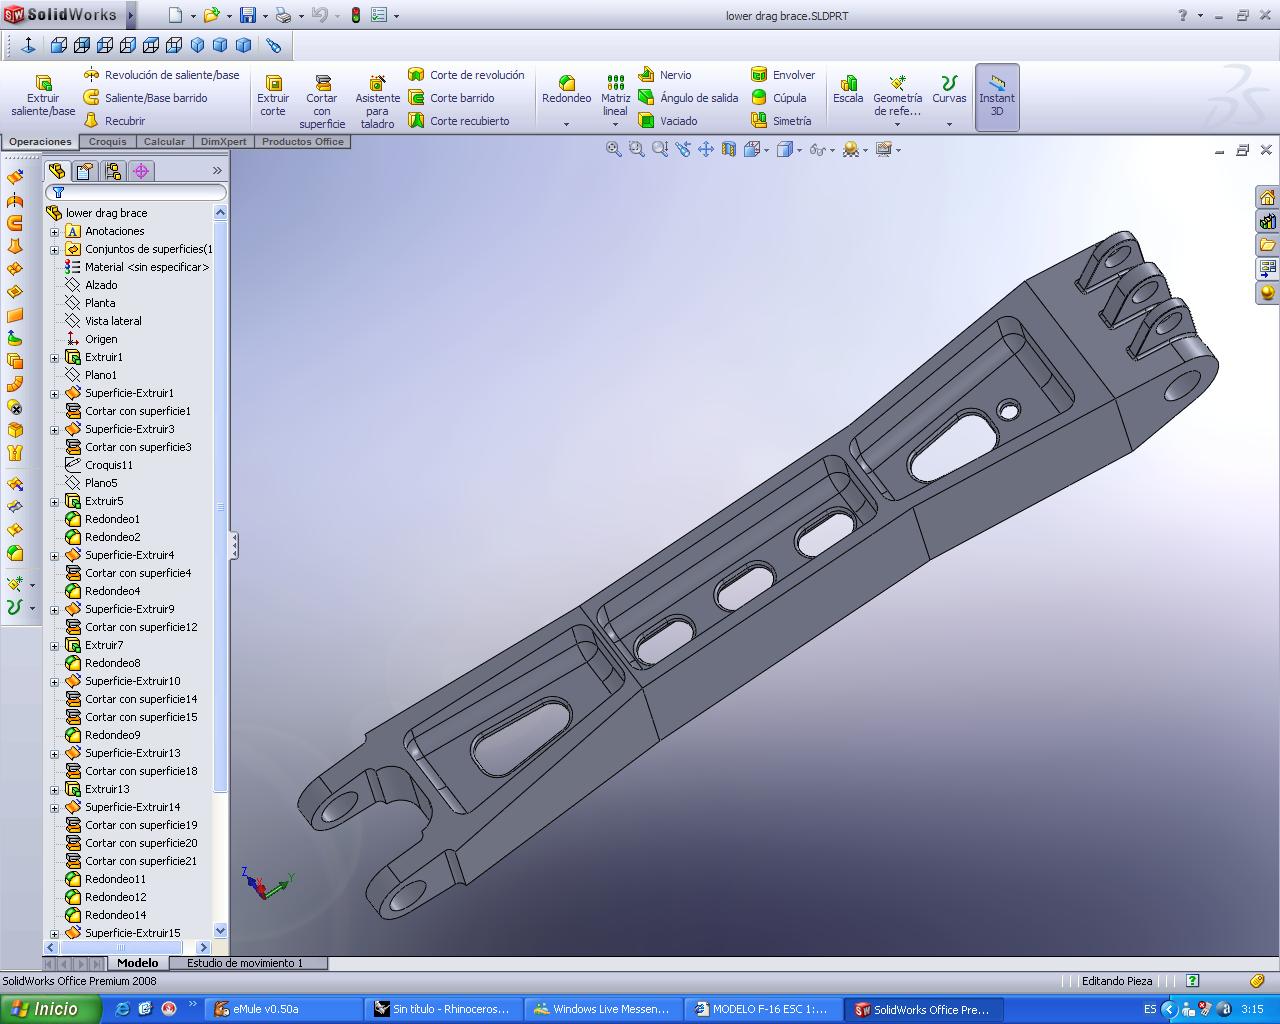Expand the Extruir1 feature node
Viewport: 1280px width, 1024px height.
(x=55, y=358)
